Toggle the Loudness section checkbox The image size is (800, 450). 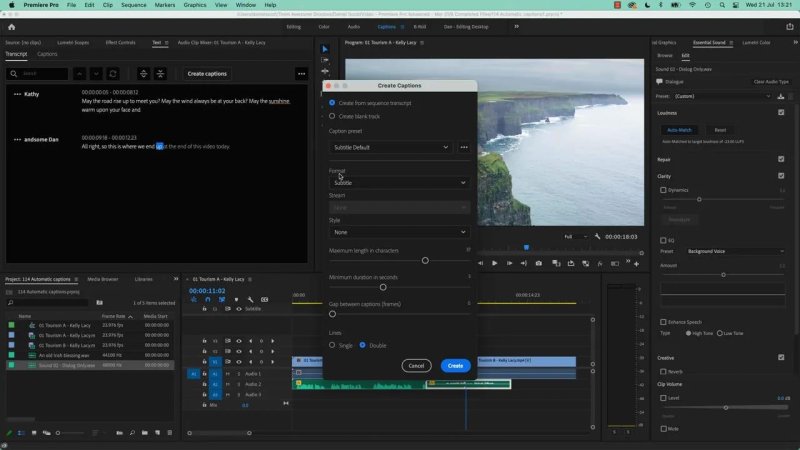tap(781, 113)
